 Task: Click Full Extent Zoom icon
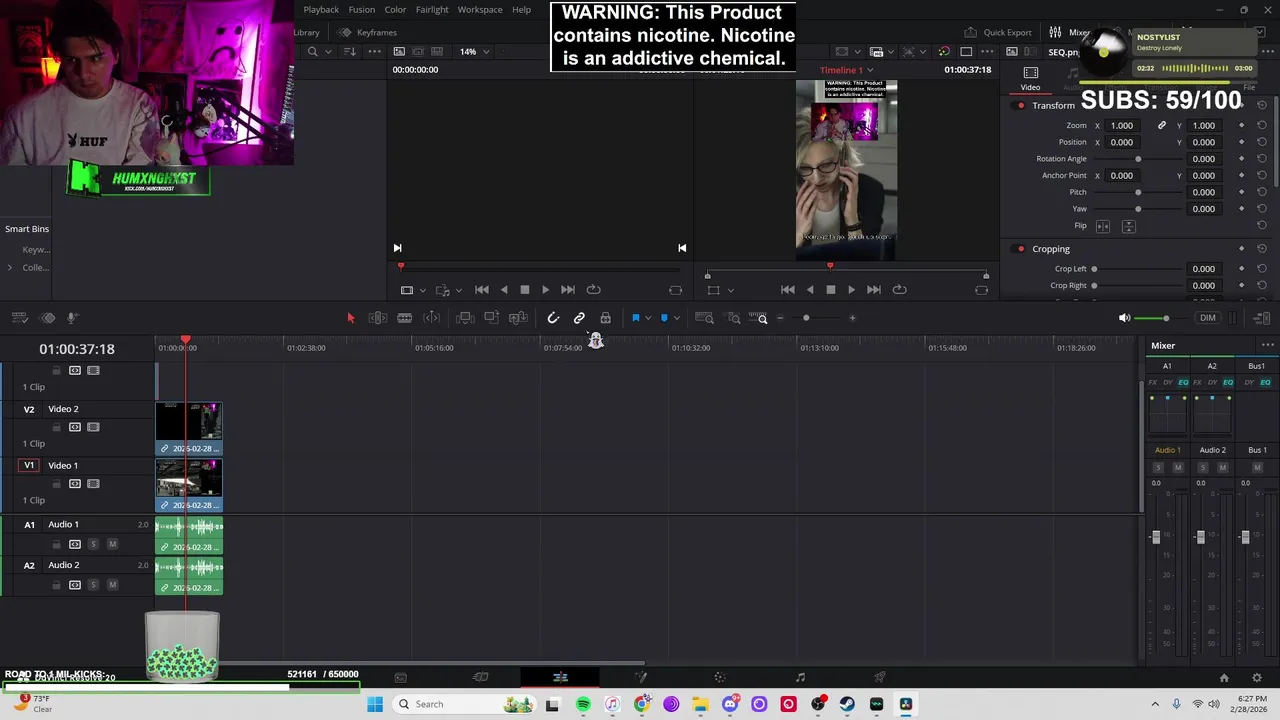pyautogui.click(x=704, y=318)
